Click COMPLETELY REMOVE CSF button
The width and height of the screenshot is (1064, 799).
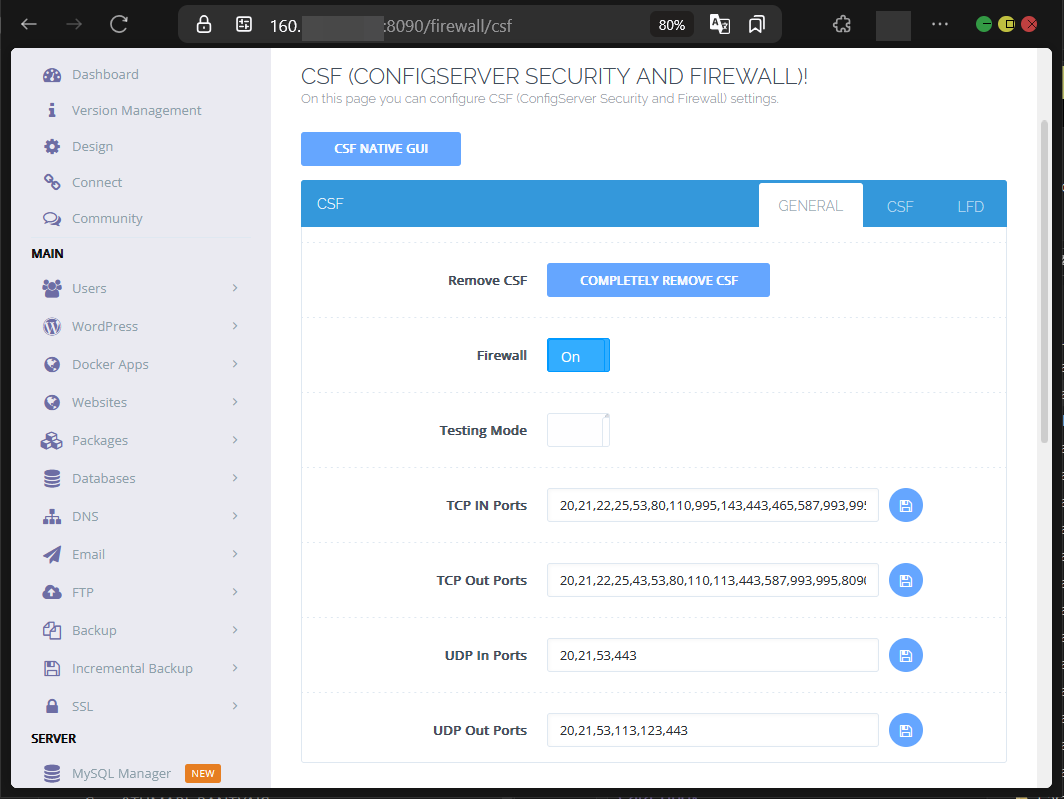click(x=658, y=280)
